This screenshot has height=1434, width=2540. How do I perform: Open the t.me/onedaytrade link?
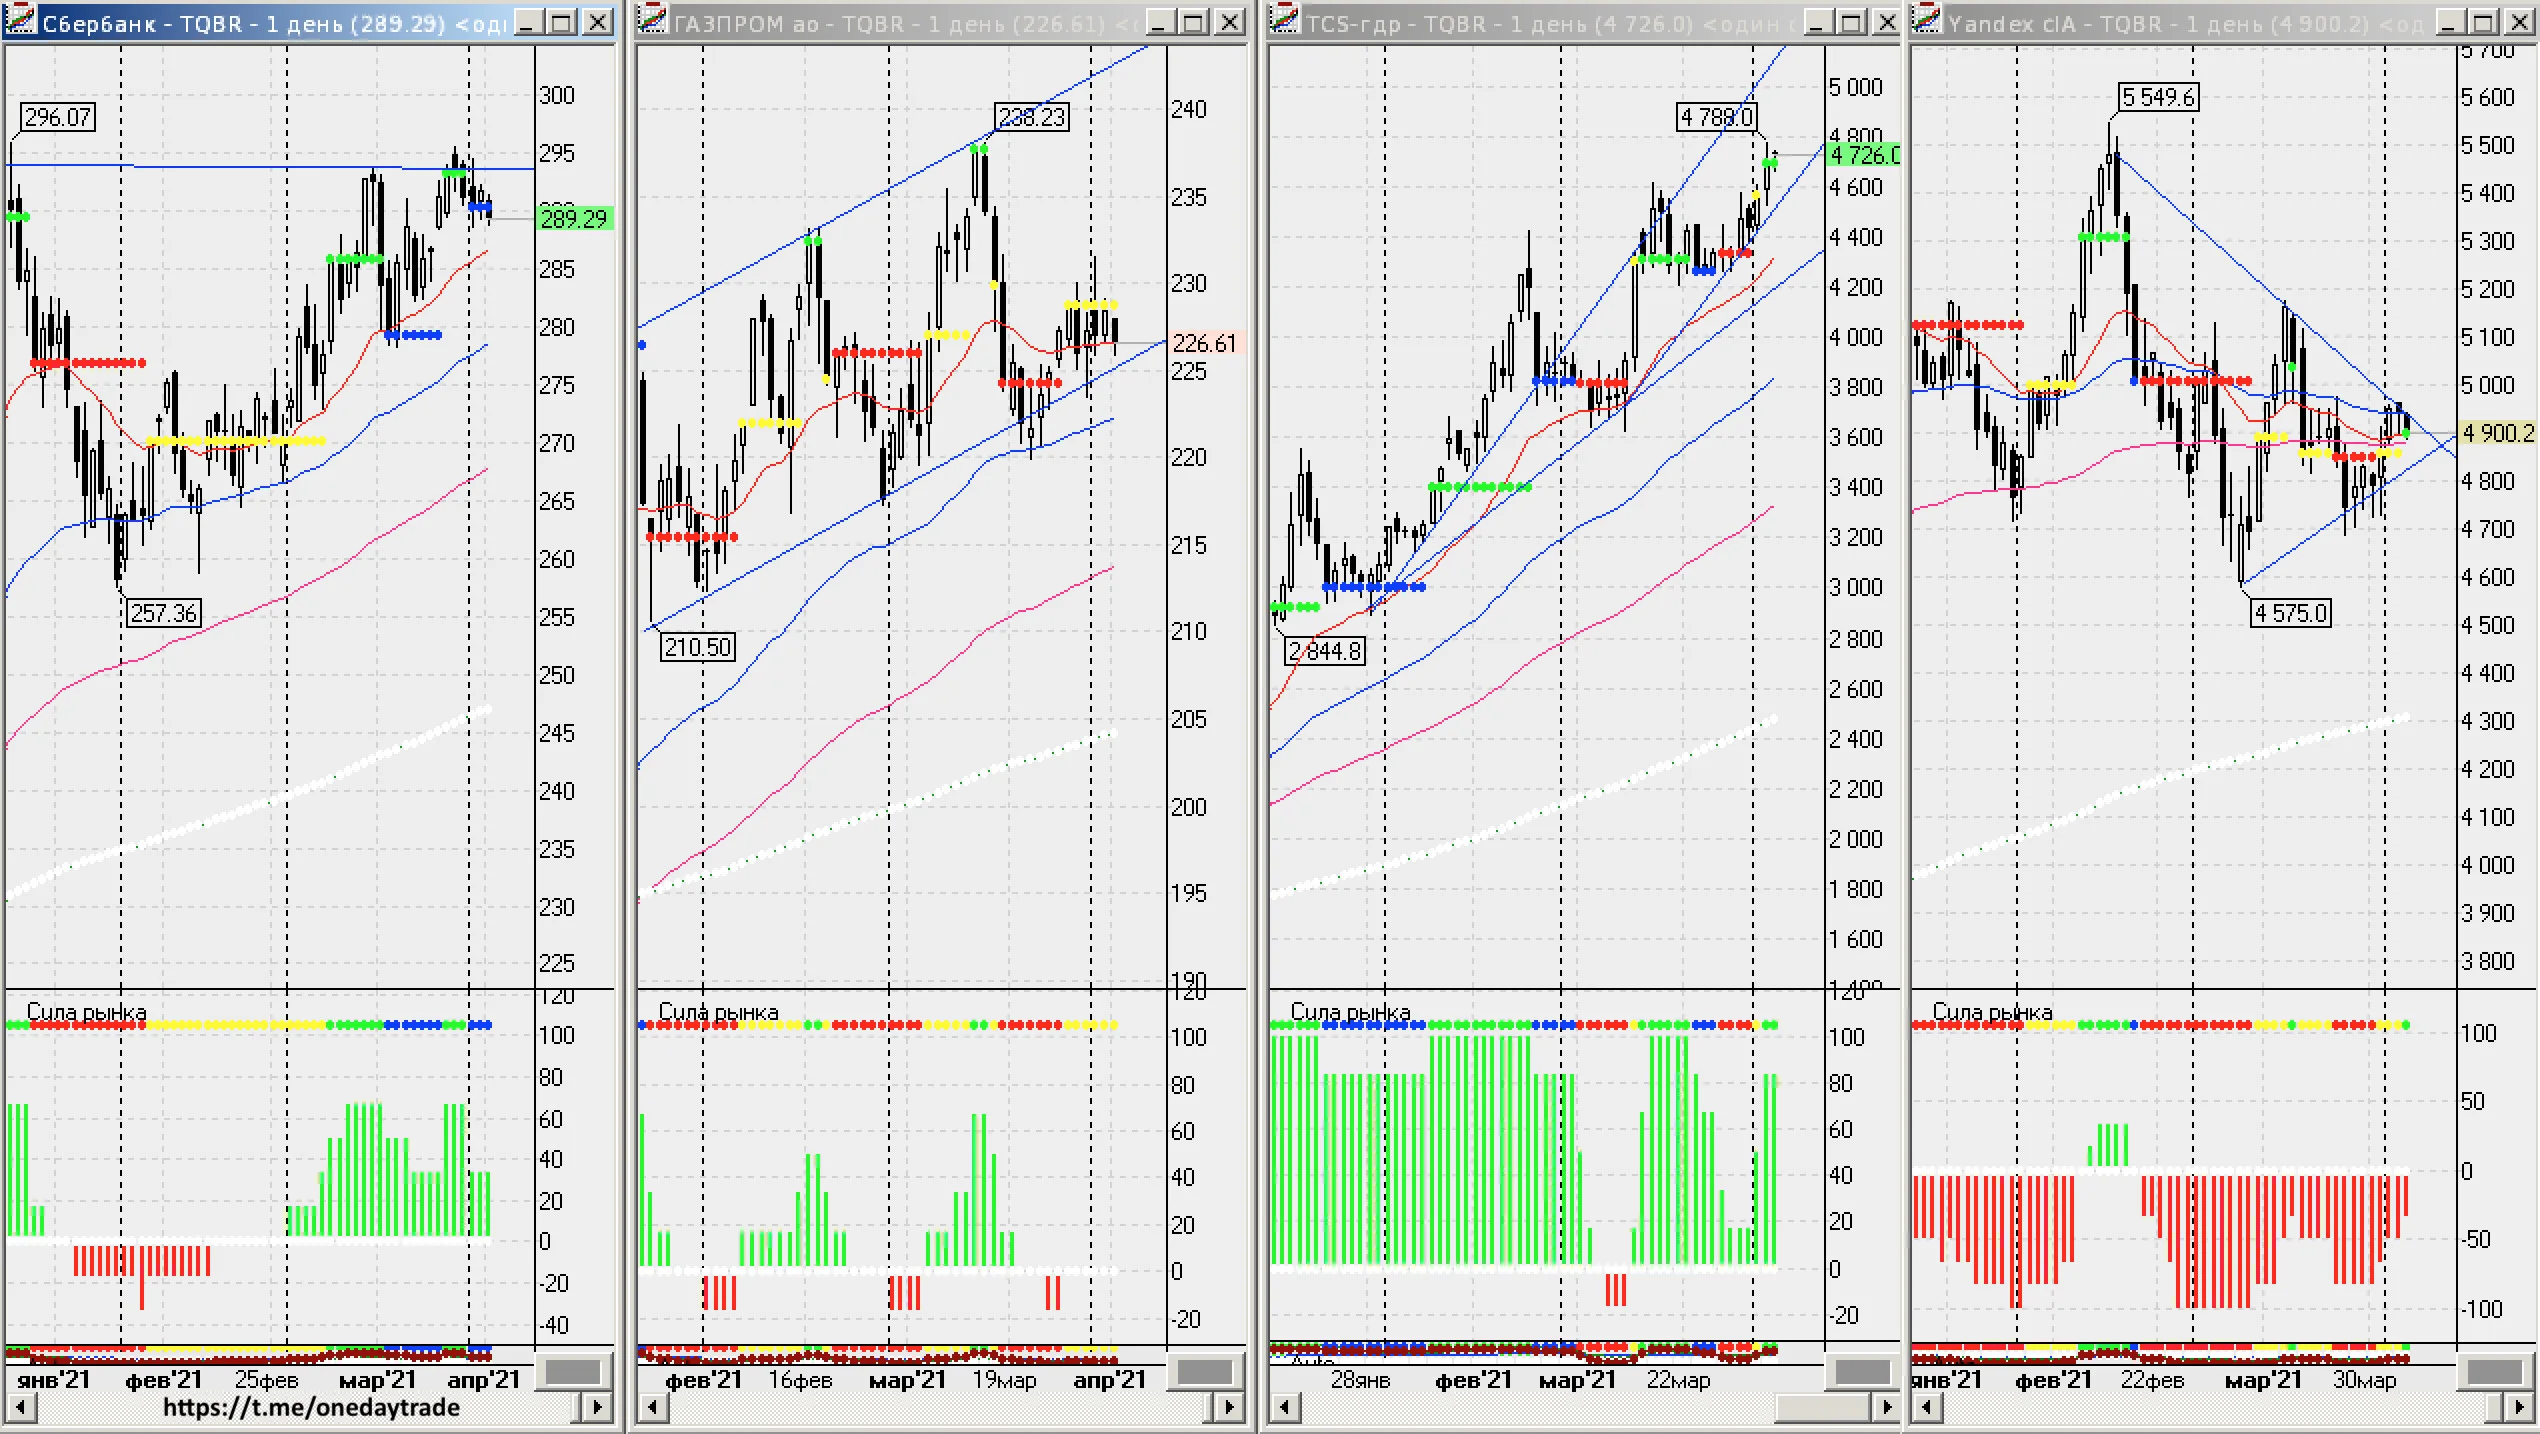pyautogui.click(x=311, y=1408)
